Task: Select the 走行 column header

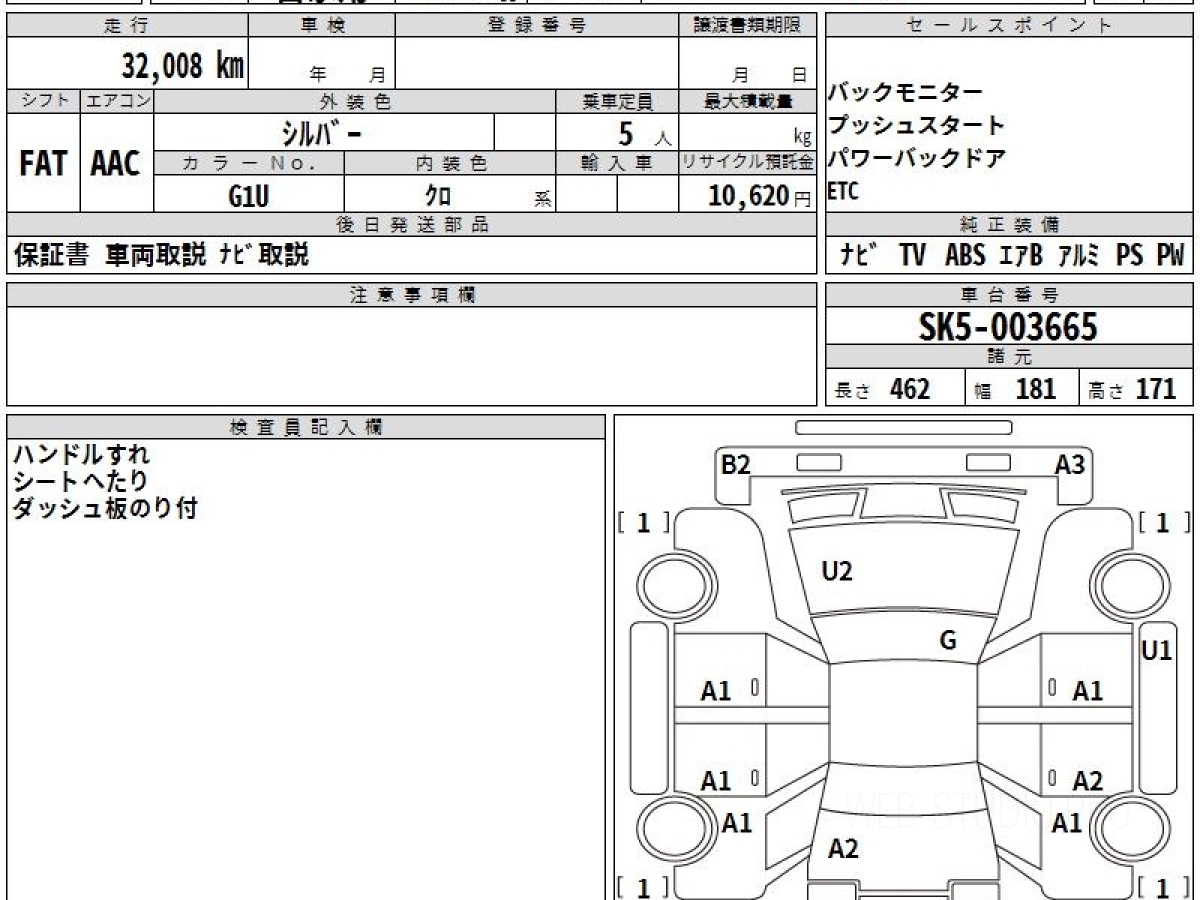Action: (x=126, y=26)
